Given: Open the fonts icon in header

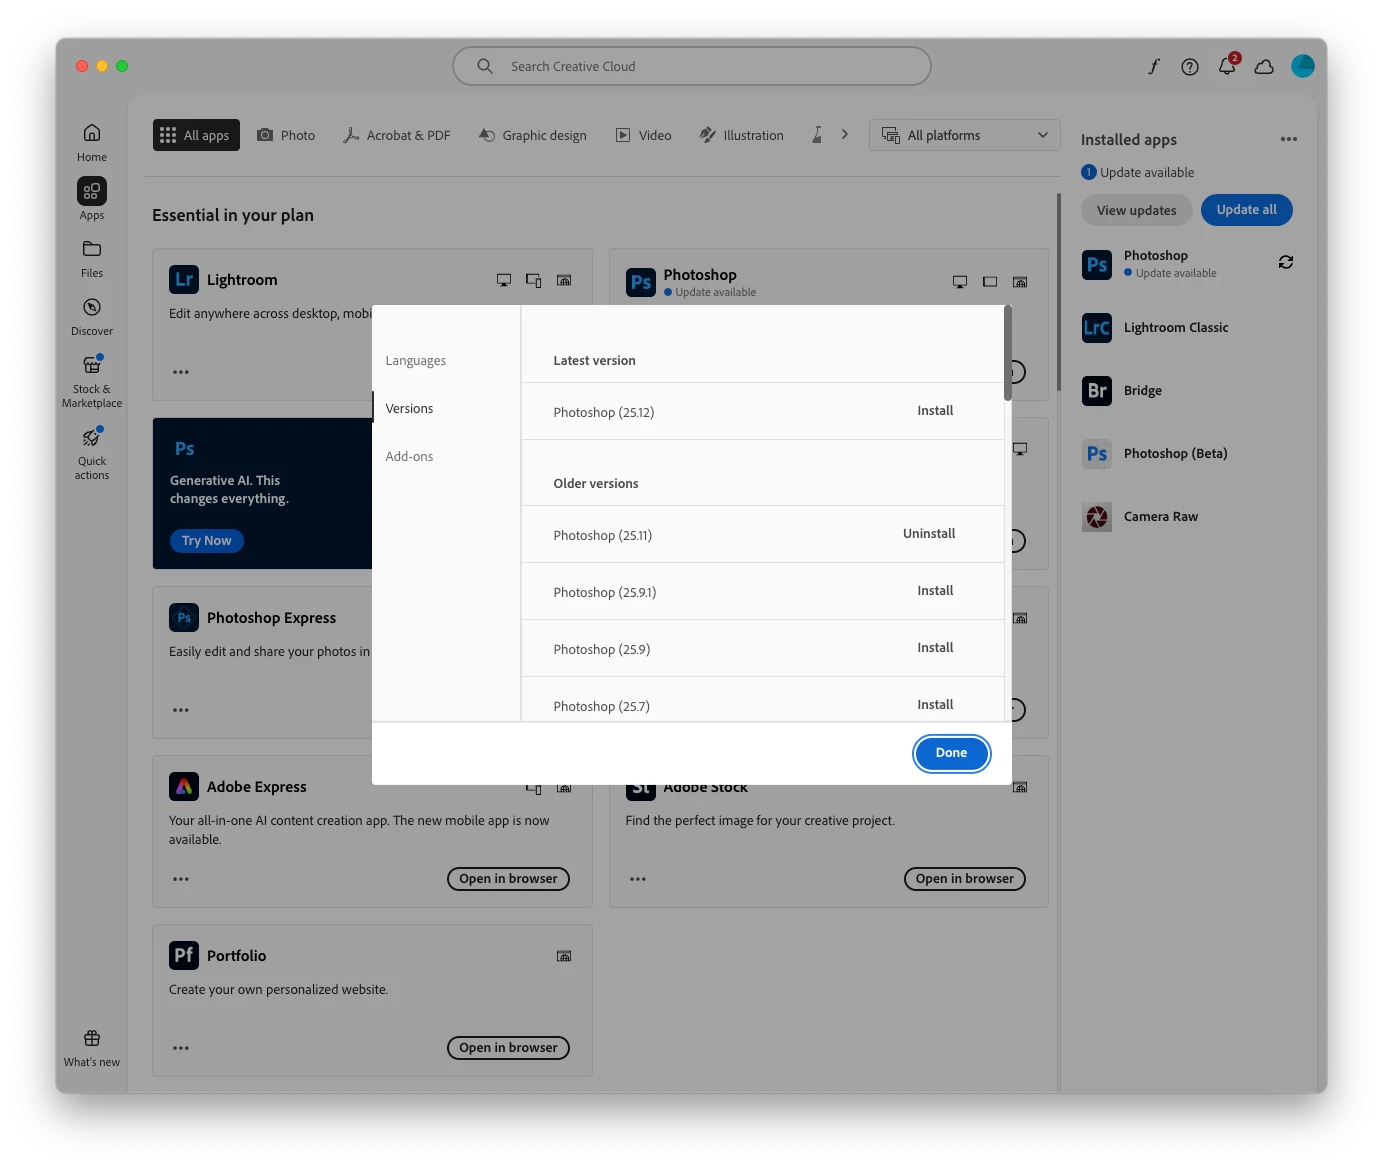Looking at the screenshot, I should [x=1153, y=66].
